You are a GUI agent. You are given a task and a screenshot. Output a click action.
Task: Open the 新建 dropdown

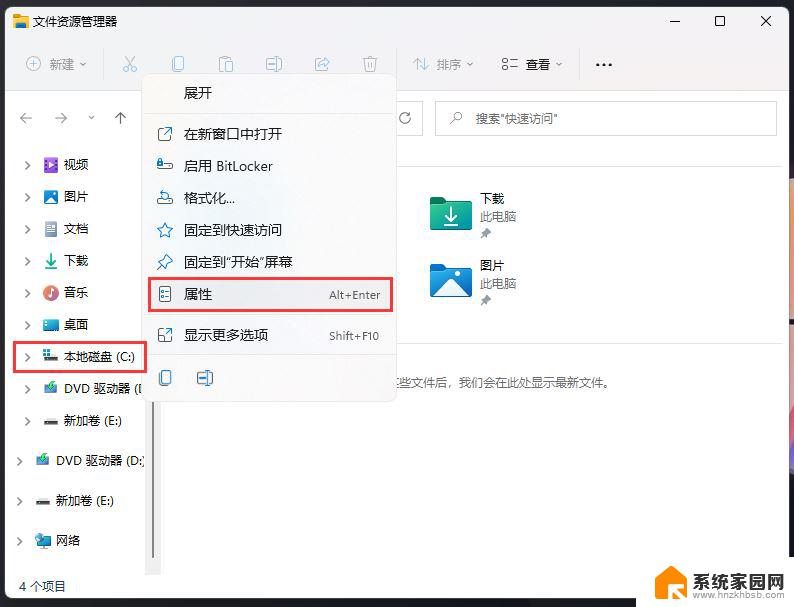coord(56,64)
